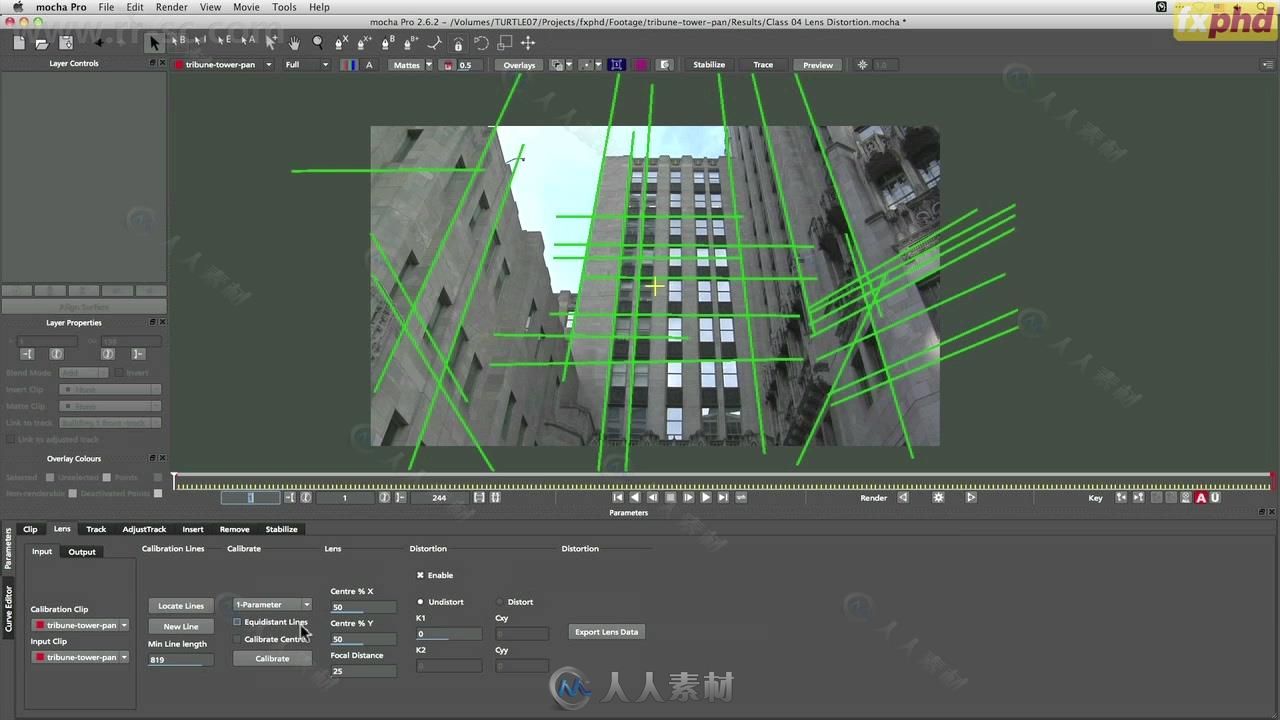This screenshot has width=1280, height=720.
Task: Click the Focal Distance 25 field
Action: tap(363, 671)
